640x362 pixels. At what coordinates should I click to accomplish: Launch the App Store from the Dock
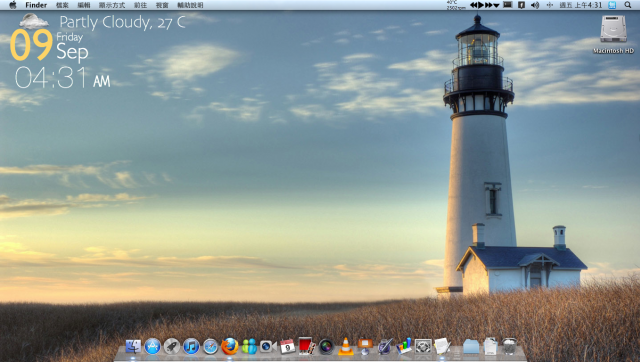pyautogui.click(x=152, y=346)
